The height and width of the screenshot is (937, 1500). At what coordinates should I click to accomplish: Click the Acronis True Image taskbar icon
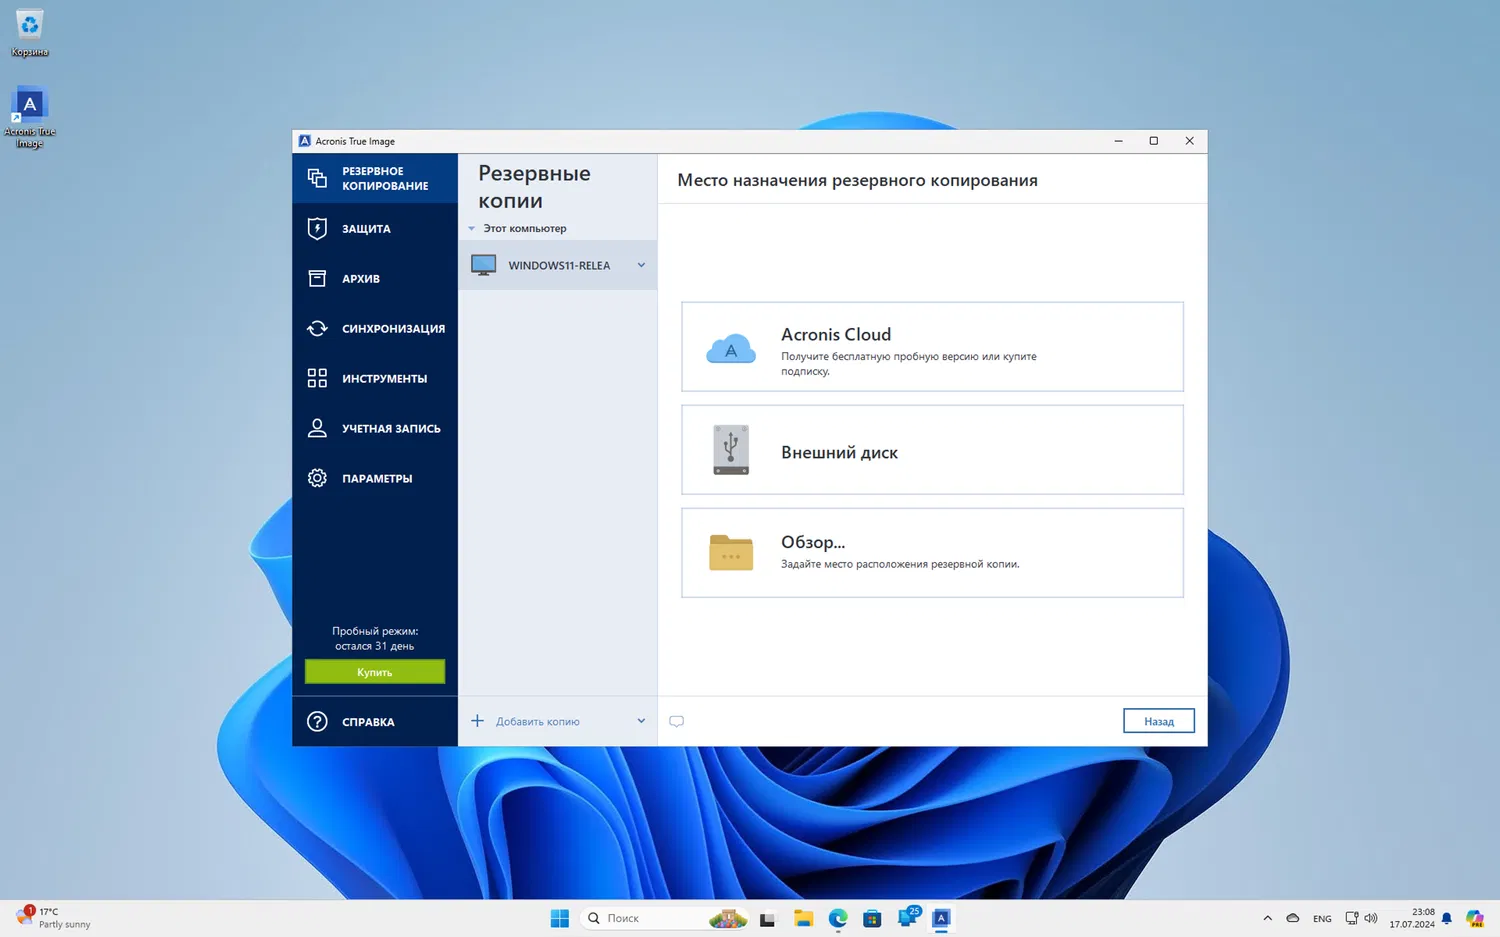(x=941, y=918)
